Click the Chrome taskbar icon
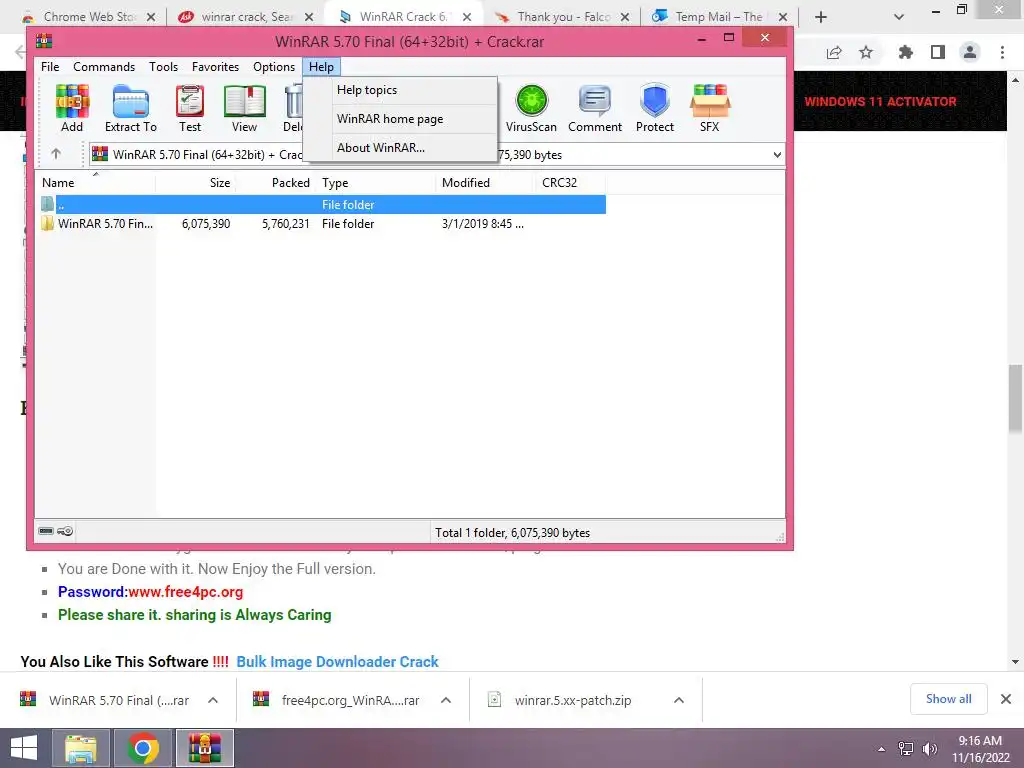Viewport: 1024px width, 768px height. click(x=143, y=748)
